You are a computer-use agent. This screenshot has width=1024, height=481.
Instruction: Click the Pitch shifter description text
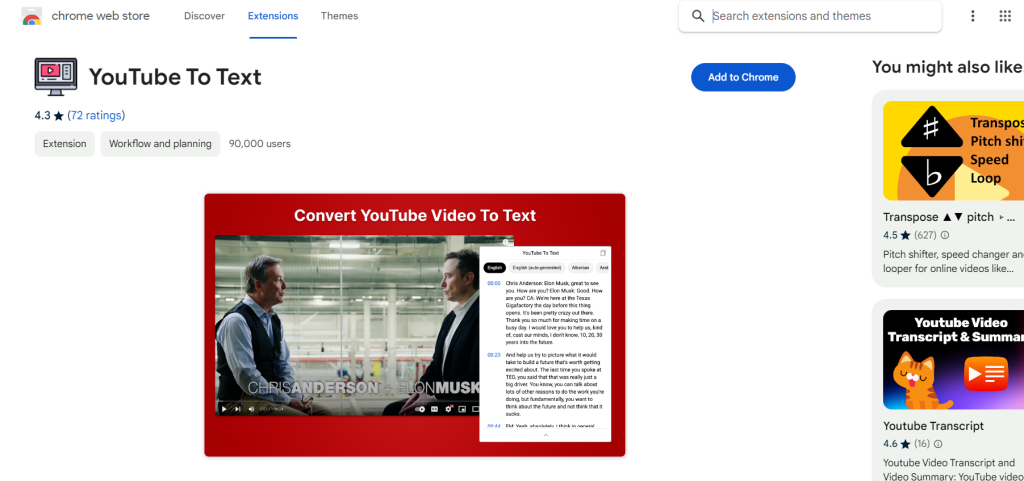coord(953,261)
